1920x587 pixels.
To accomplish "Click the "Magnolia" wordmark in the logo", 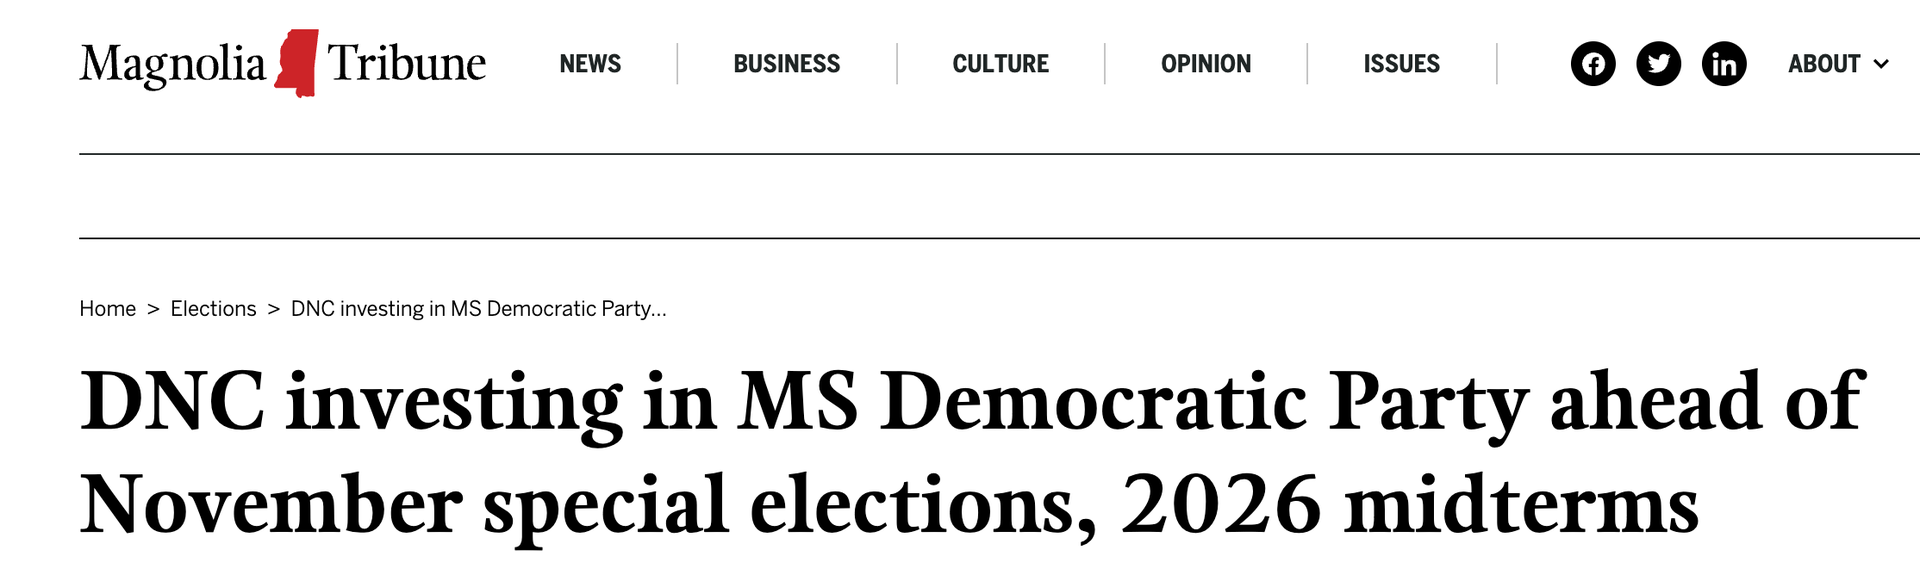I will tap(173, 64).
